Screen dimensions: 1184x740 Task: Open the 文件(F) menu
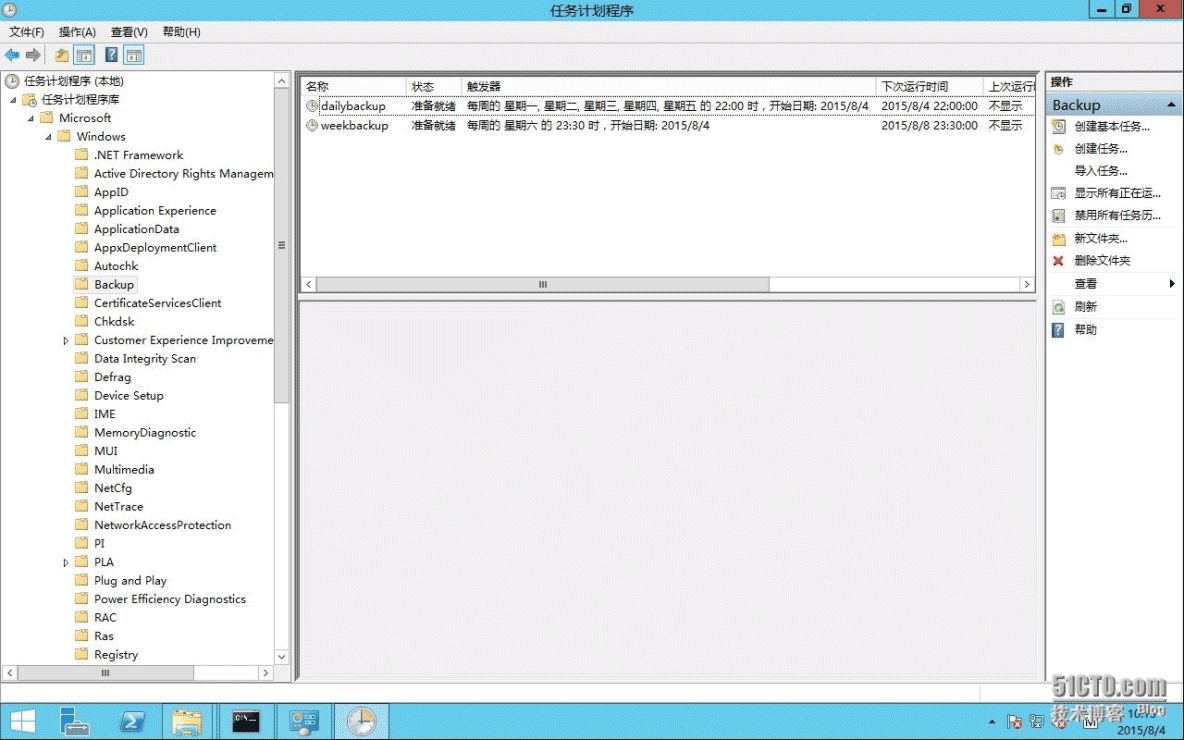click(x=27, y=32)
